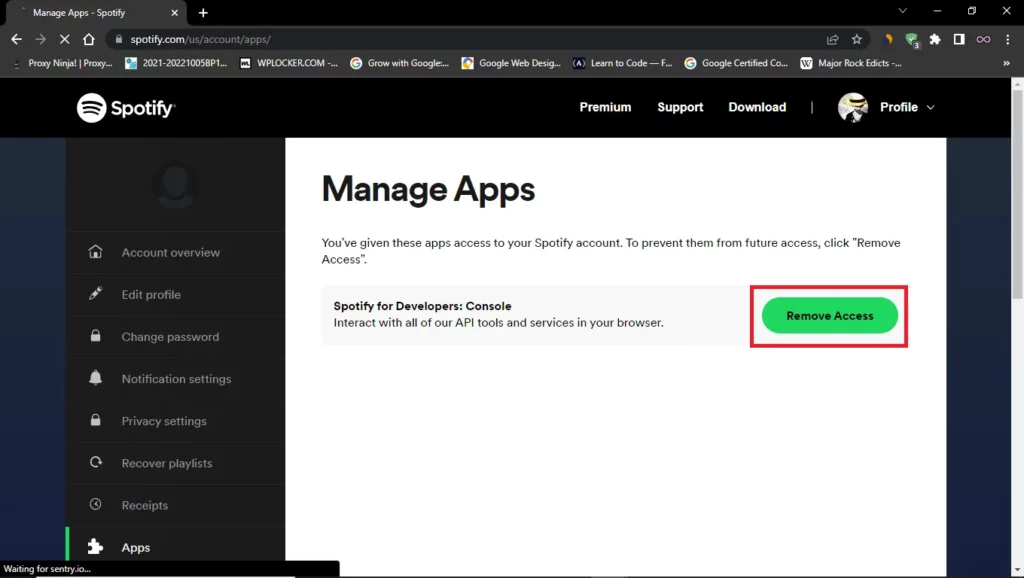Bookmark this page with the star icon
Viewport: 1024px width, 578px height.
(857, 39)
